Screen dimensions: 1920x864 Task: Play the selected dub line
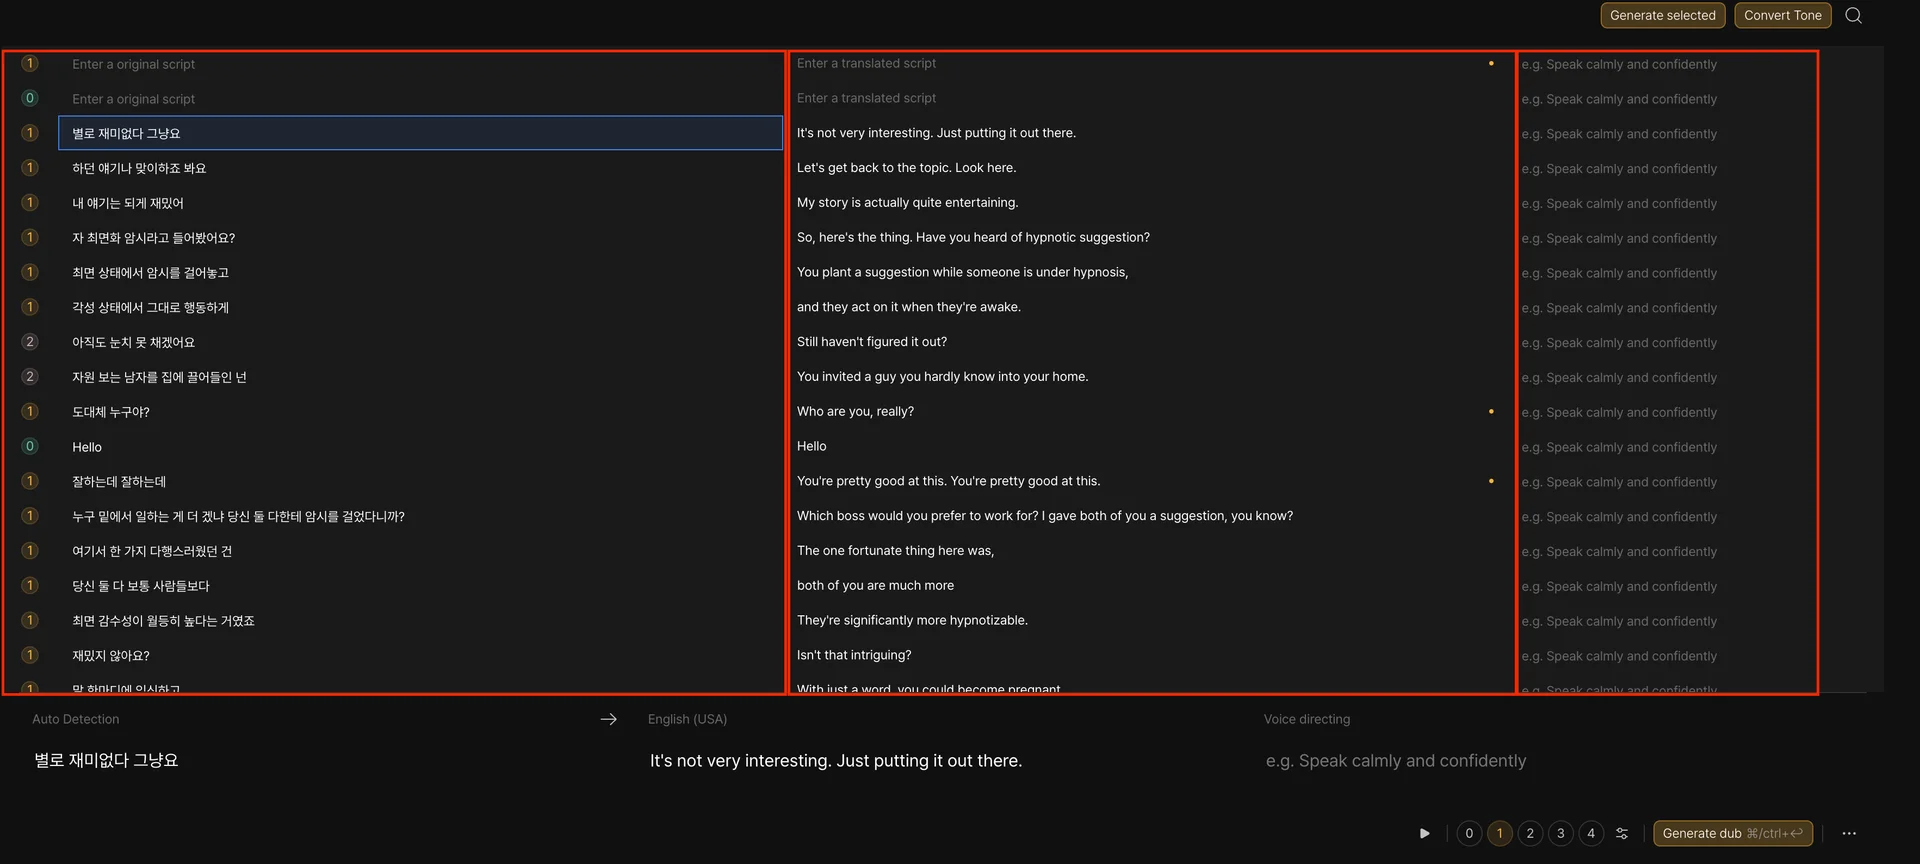click(1424, 833)
